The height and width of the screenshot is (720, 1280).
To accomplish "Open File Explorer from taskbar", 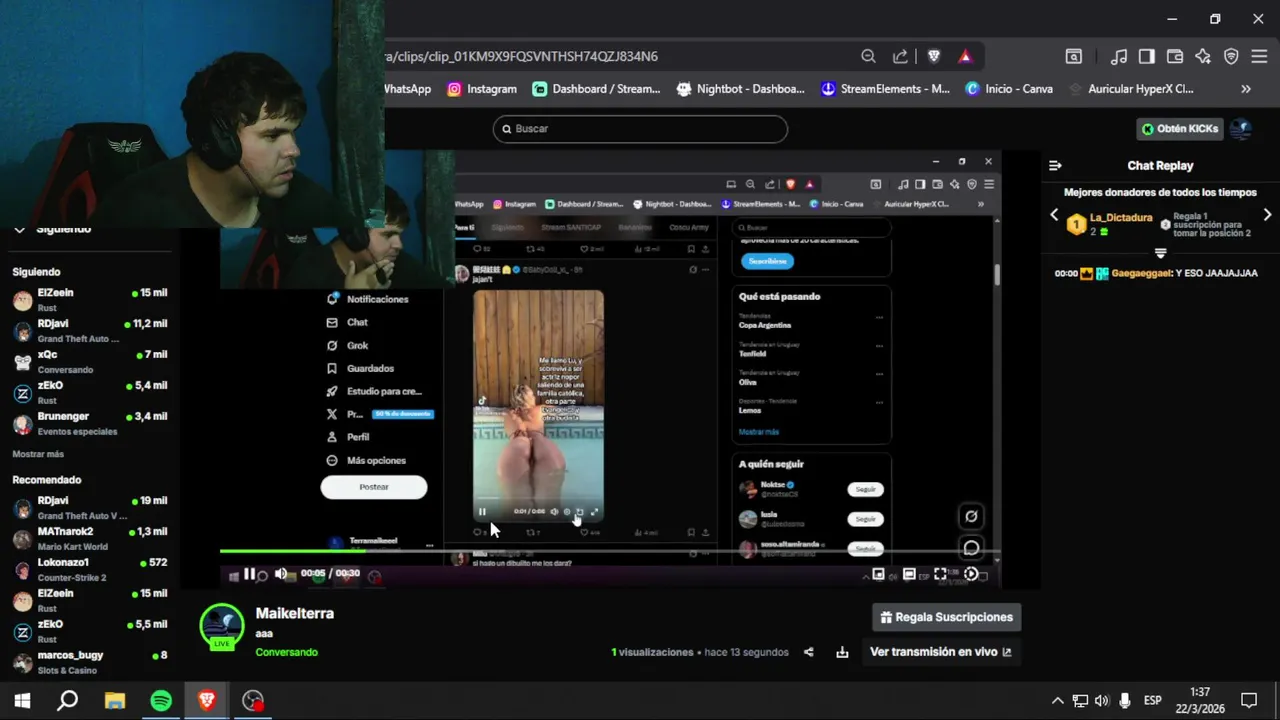I will (115, 701).
